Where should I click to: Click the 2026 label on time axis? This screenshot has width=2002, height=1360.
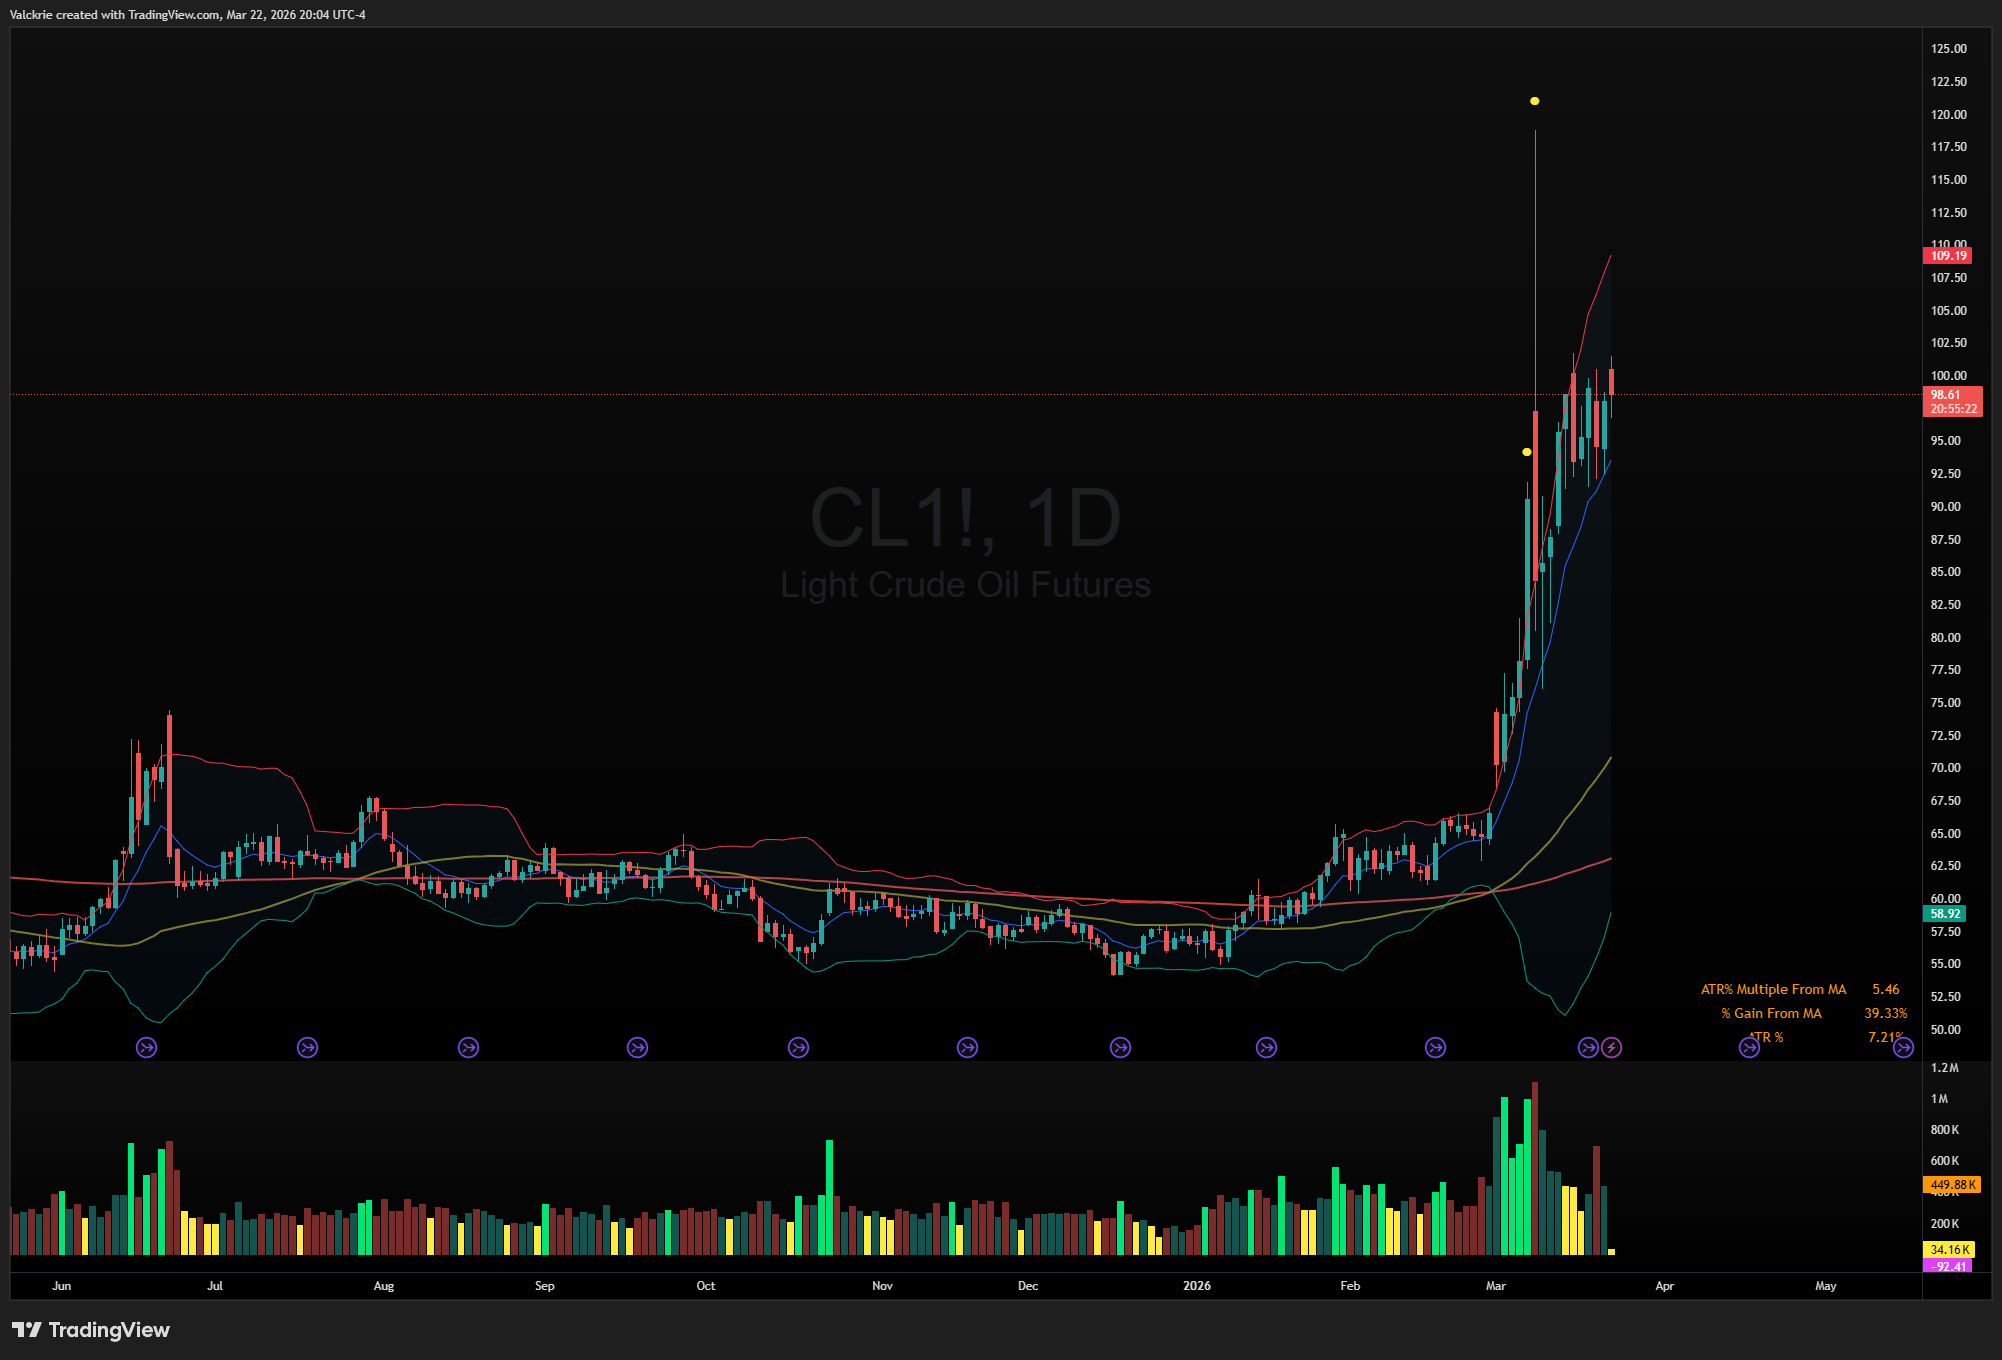(x=1196, y=1286)
